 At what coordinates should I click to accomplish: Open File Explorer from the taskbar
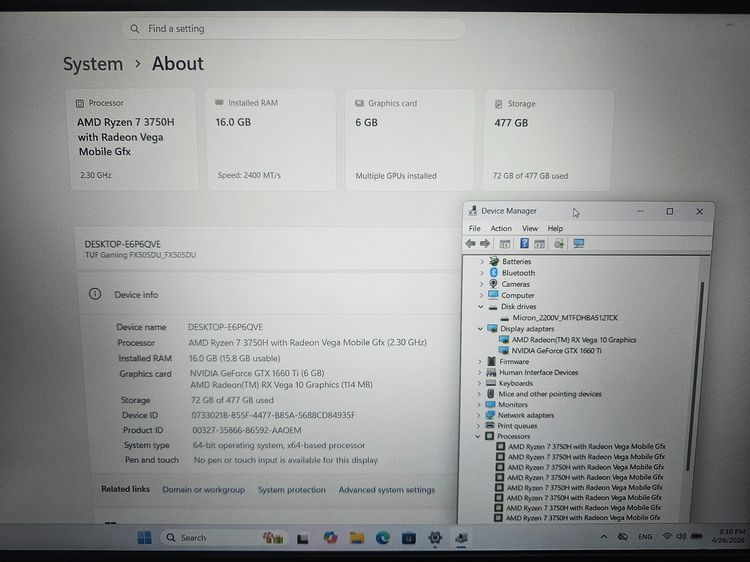(356, 538)
